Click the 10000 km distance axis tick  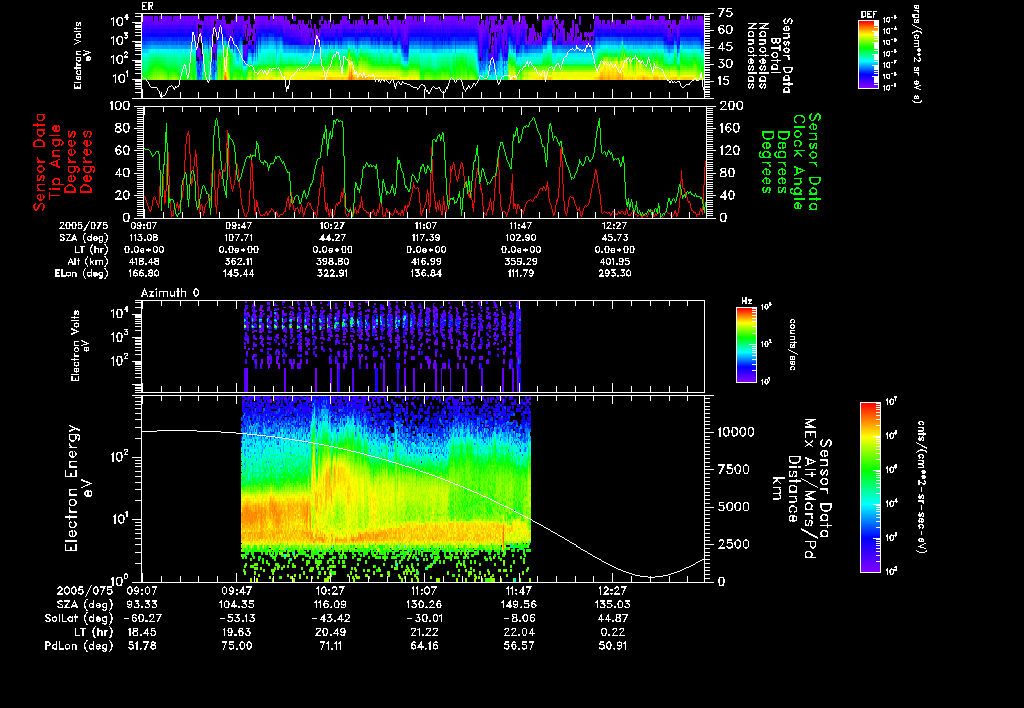click(x=736, y=432)
